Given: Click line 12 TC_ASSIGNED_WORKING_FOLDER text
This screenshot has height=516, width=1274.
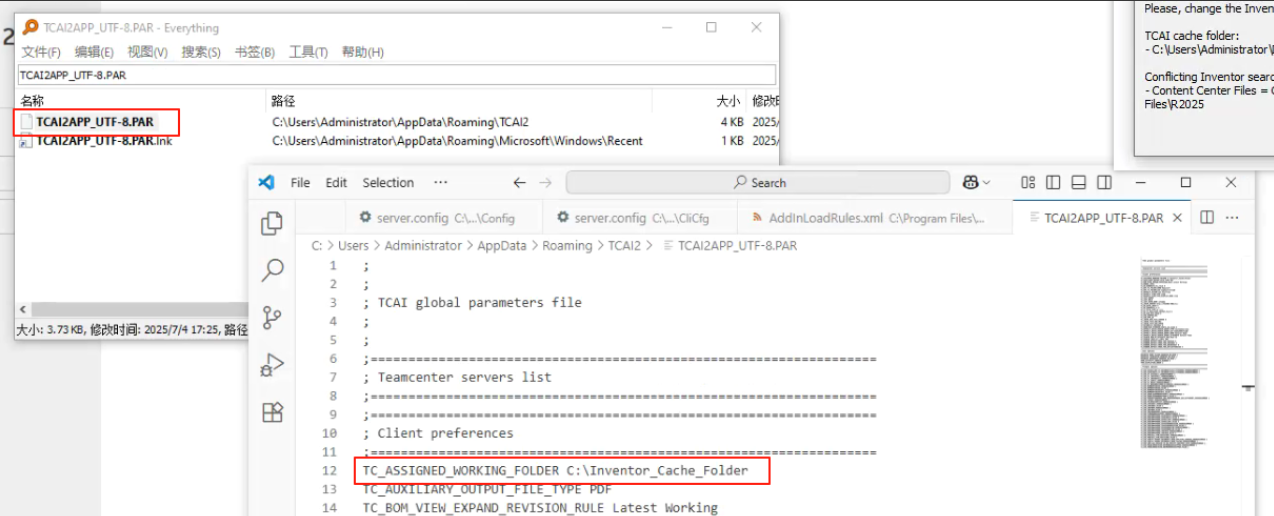Looking at the screenshot, I should pyautogui.click(x=555, y=470).
